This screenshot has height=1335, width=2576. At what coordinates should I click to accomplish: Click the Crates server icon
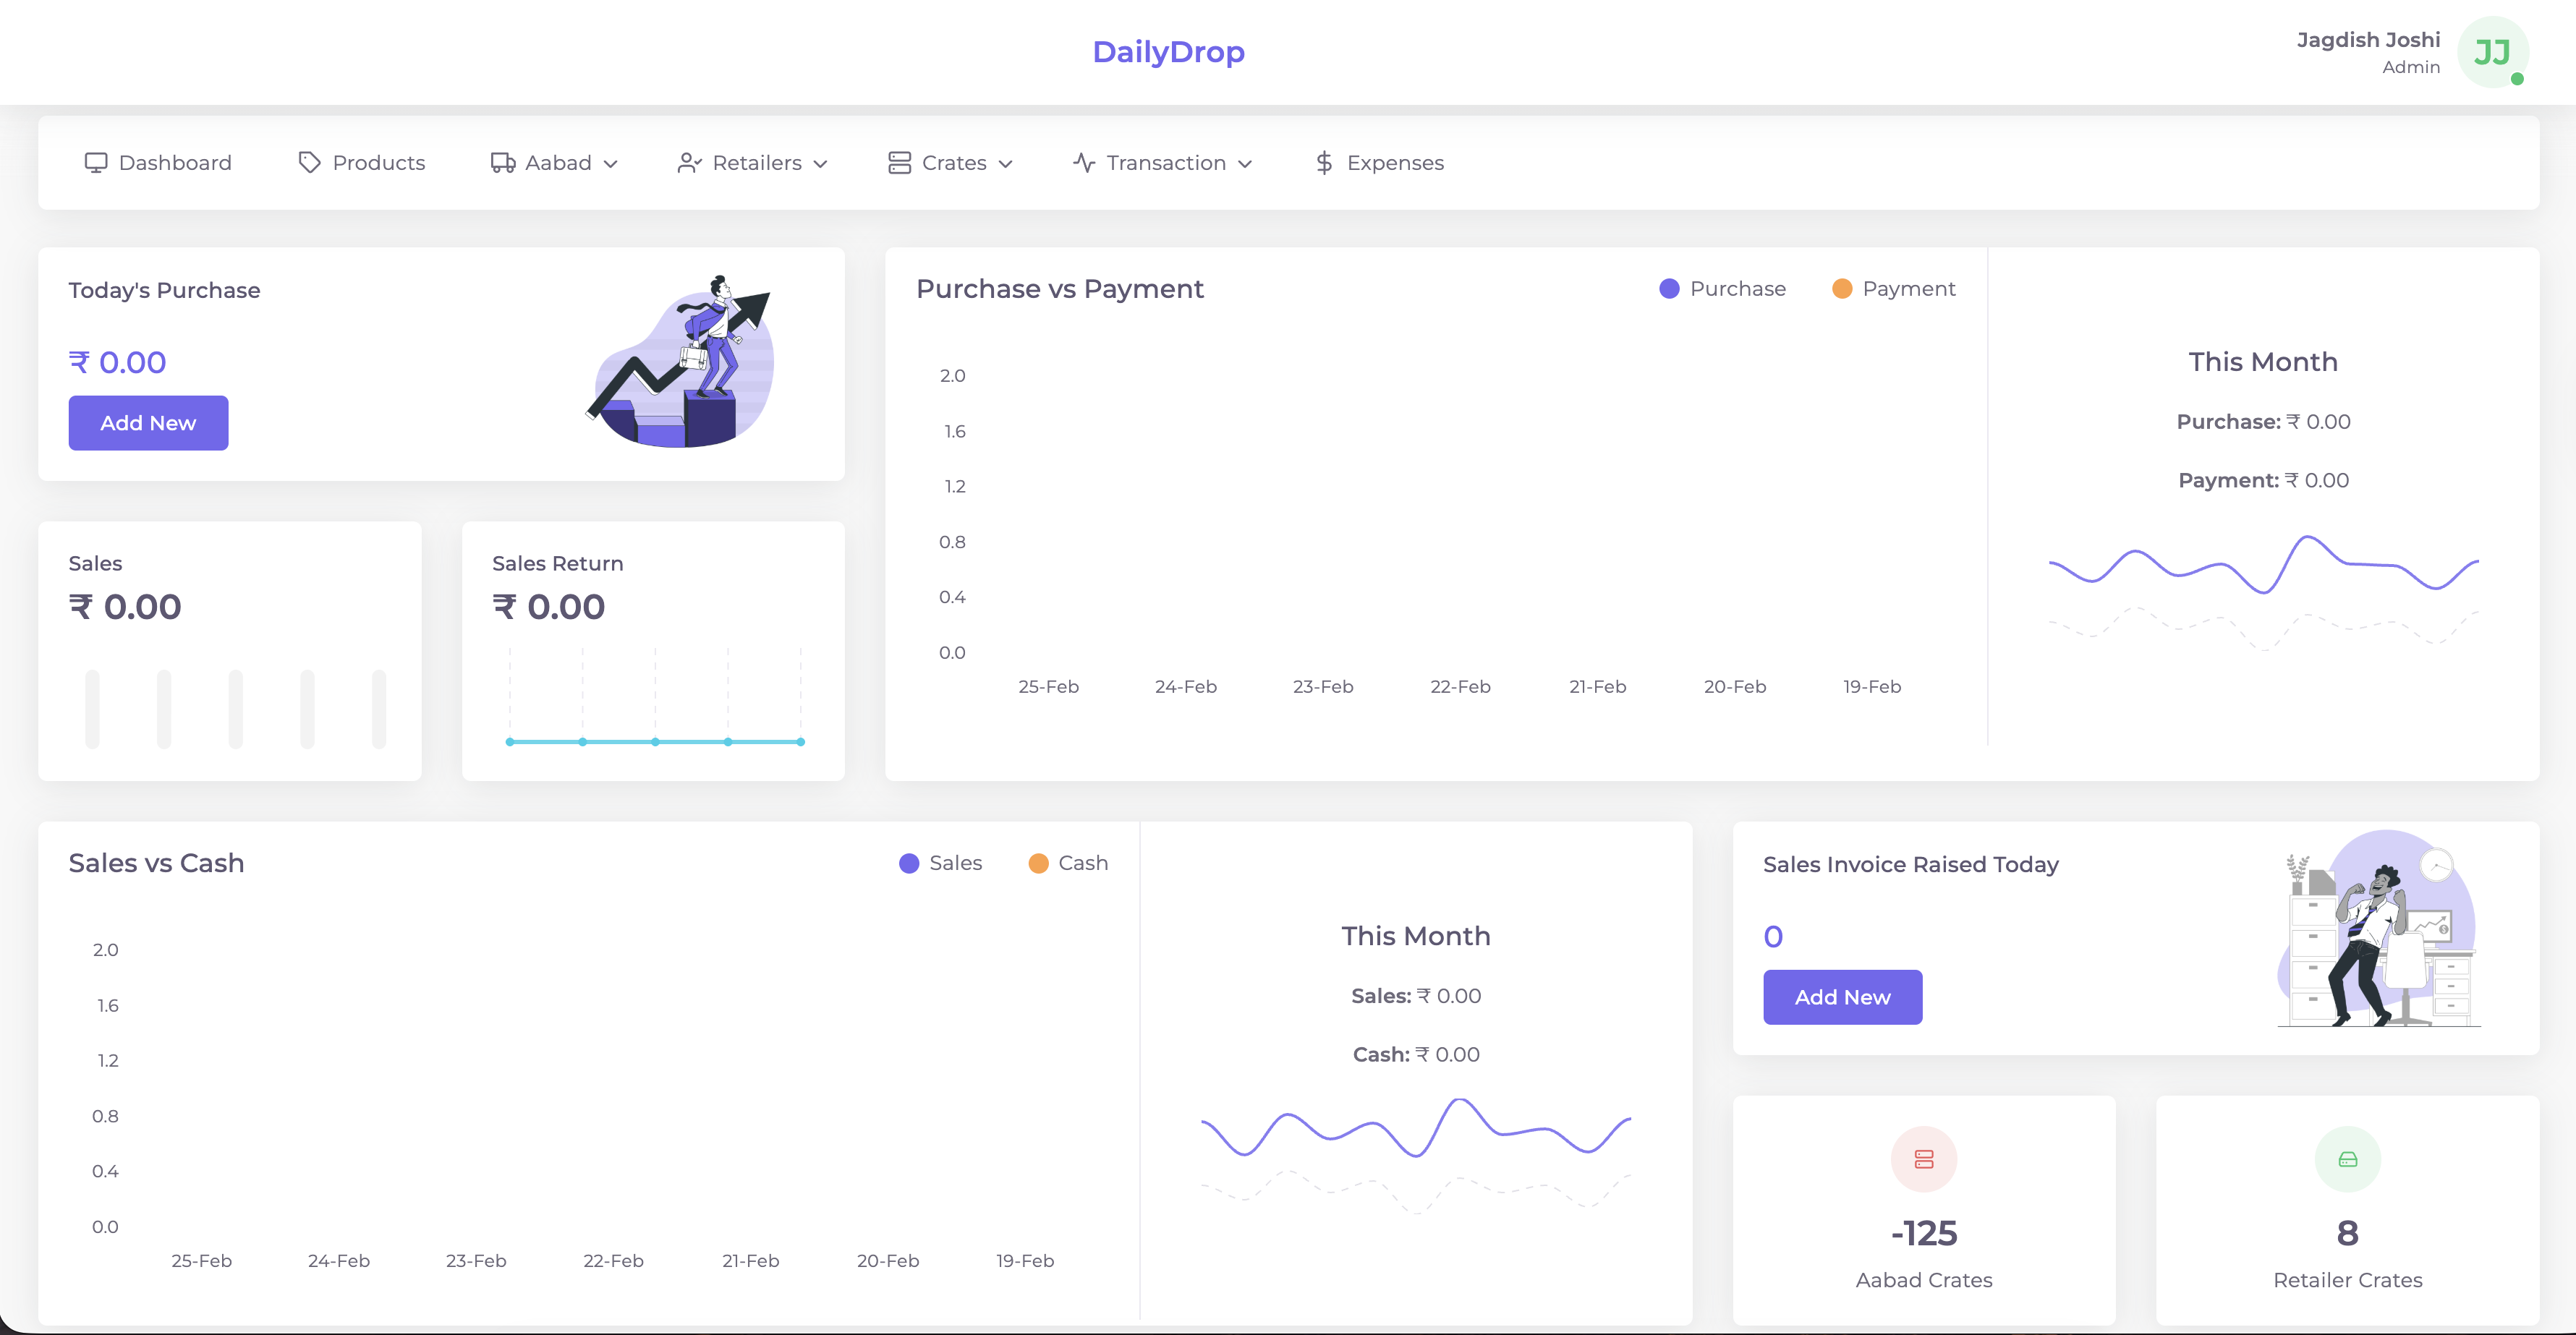pos(899,163)
